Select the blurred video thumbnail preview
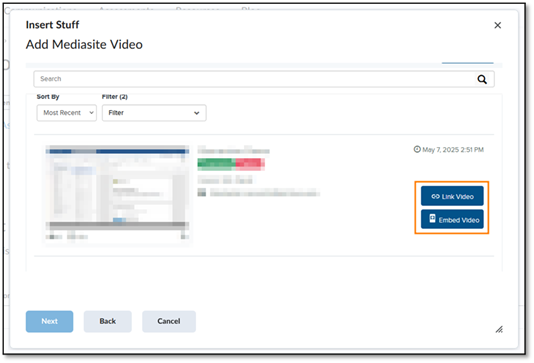Viewport: 534px width, 363px height. [x=117, y=193]
